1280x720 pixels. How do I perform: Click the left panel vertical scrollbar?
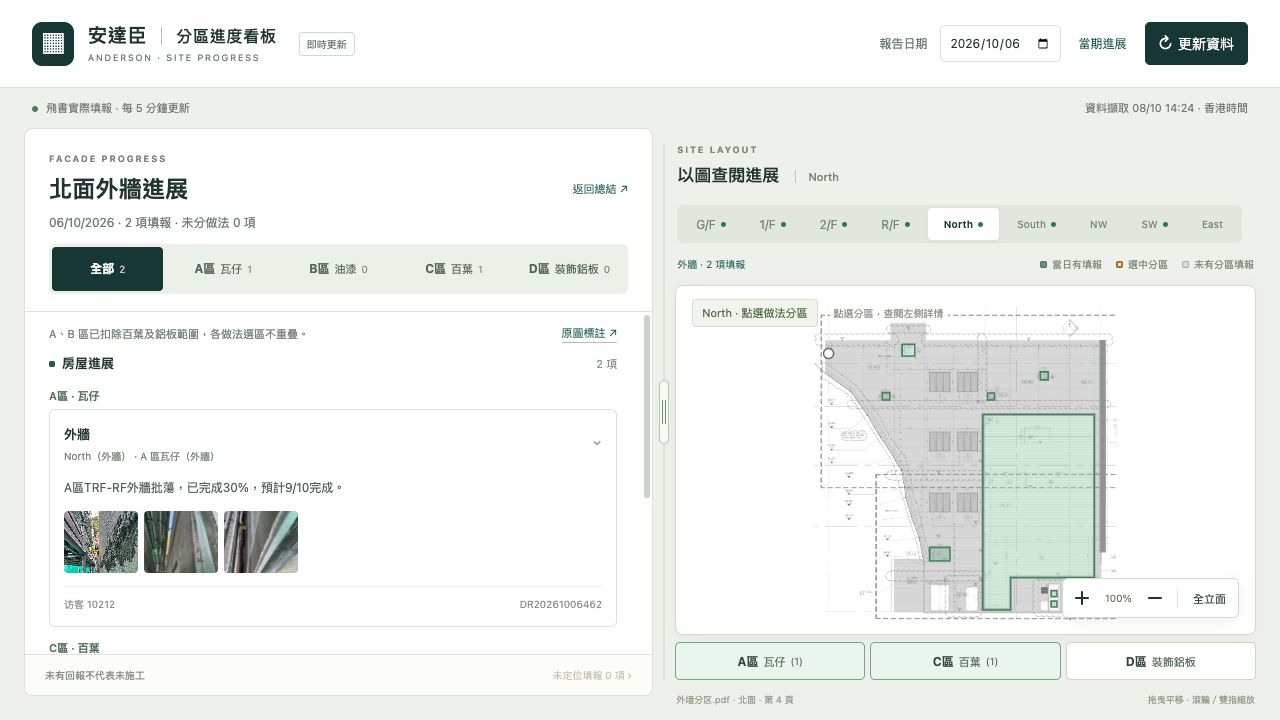tap(647, 407)
